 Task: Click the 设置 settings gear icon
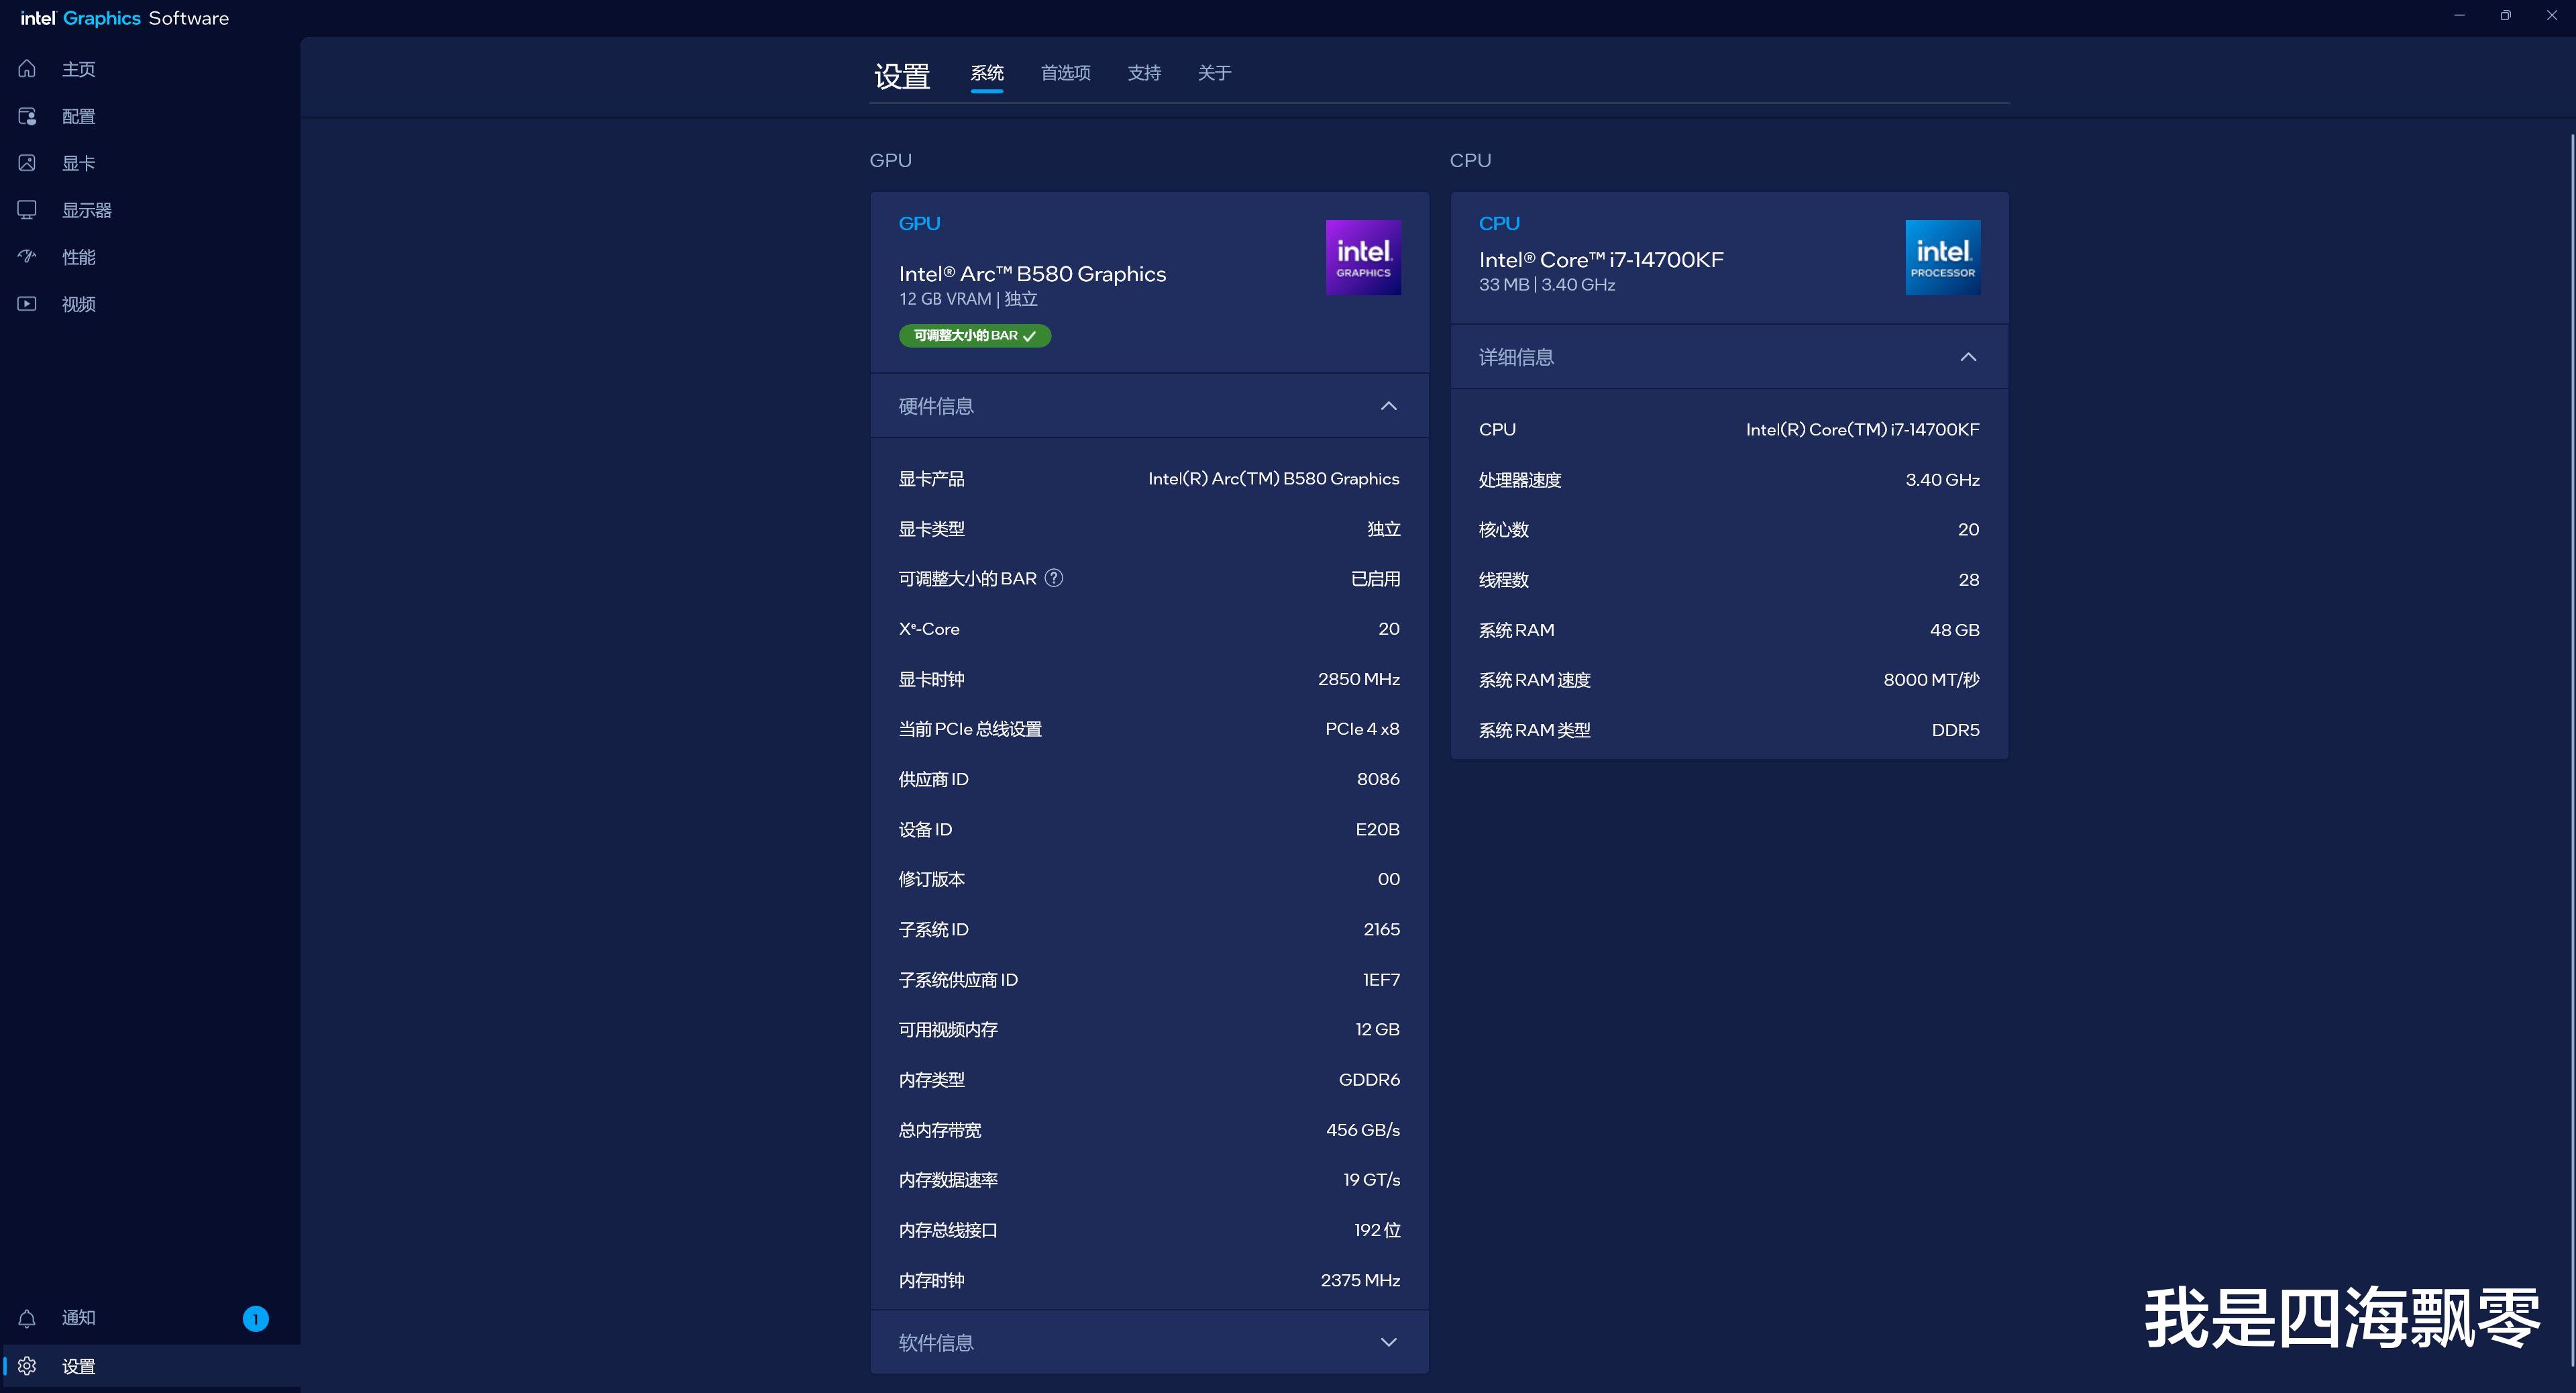[x=27, y=1366]
